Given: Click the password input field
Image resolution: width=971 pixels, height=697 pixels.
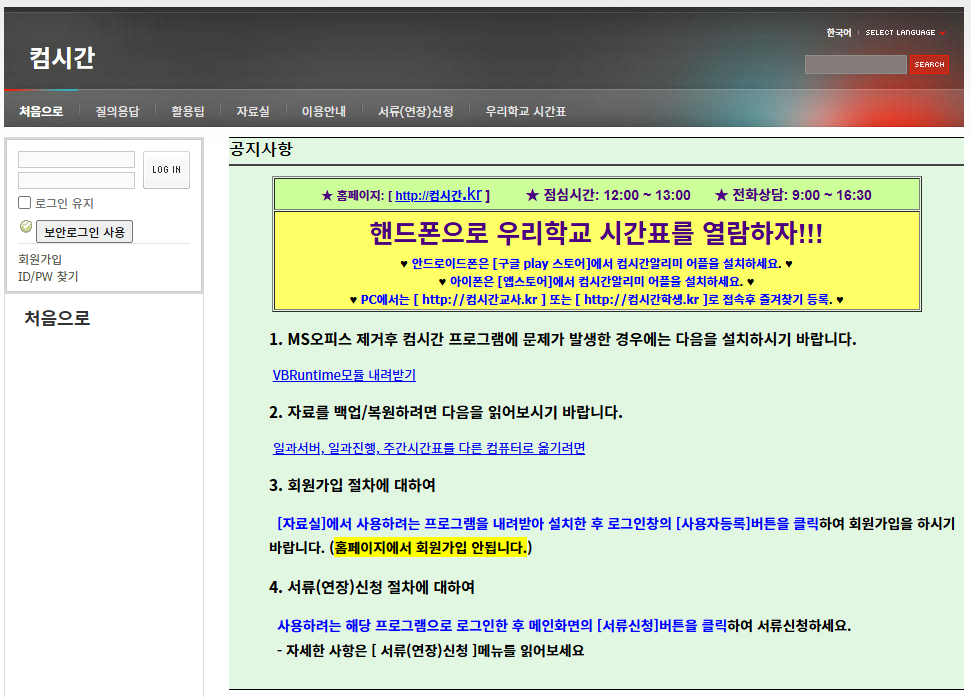Looking at the screenshot, I should [76, 180].
